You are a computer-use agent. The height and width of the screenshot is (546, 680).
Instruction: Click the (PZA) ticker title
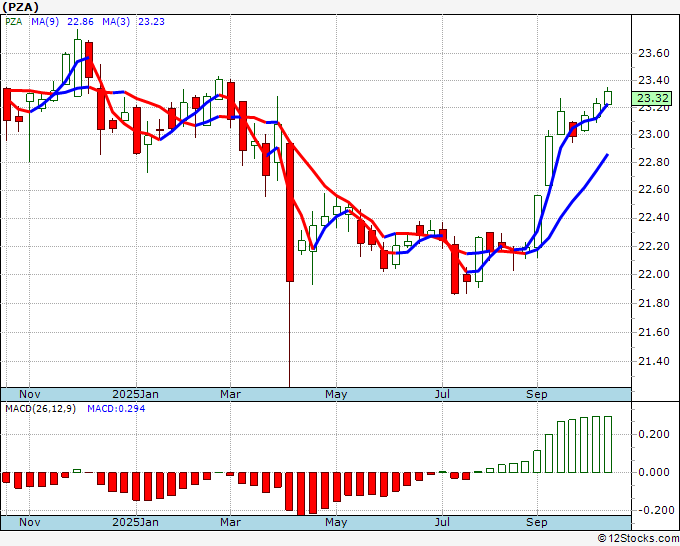(24, 7)
